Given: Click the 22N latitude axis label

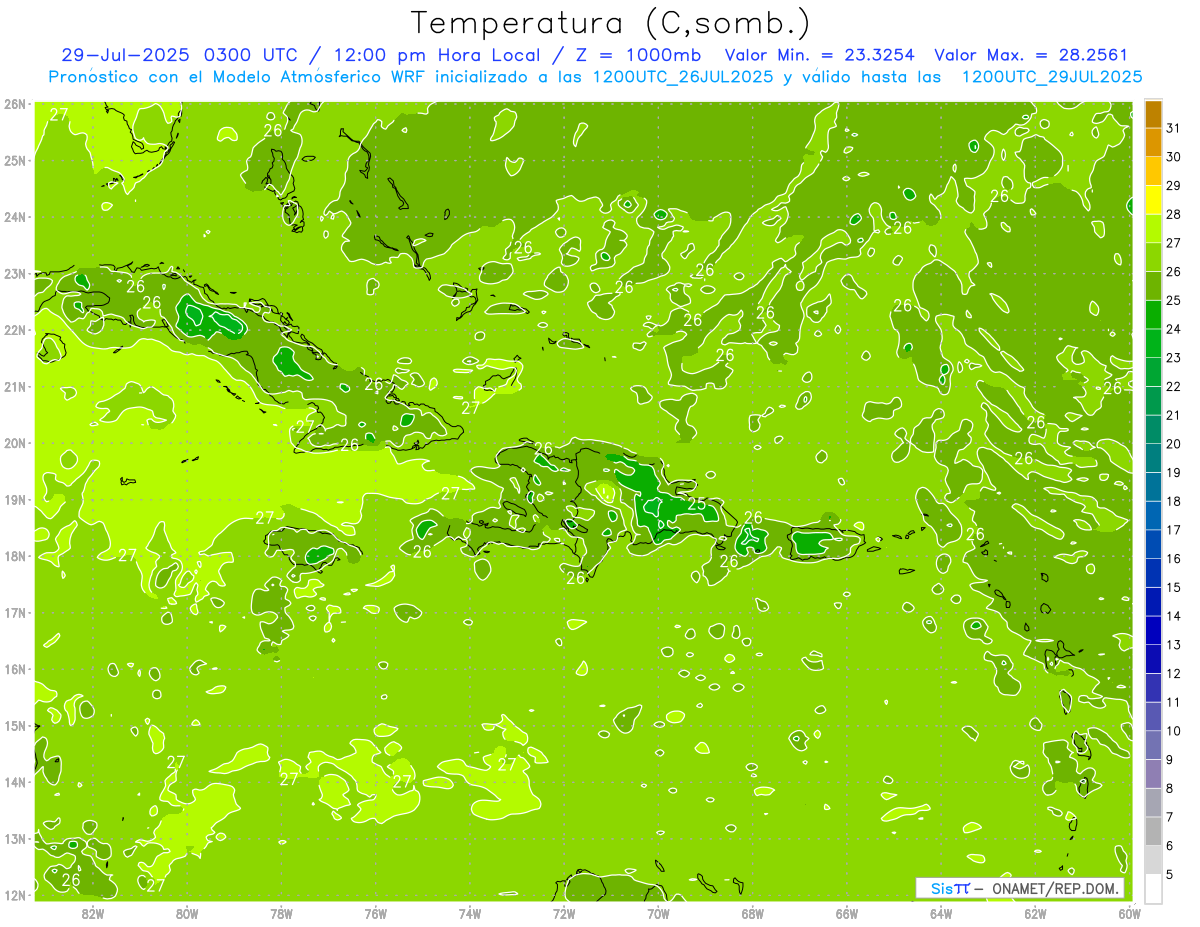Looking at the screenshot, I should tap(14, 330).
